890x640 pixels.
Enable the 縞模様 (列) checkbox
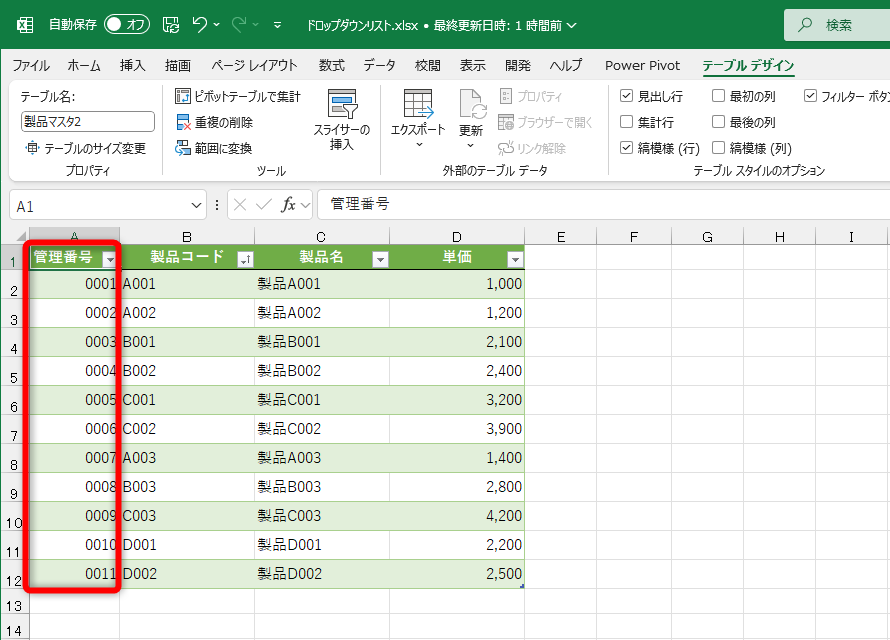click(718, 148)
